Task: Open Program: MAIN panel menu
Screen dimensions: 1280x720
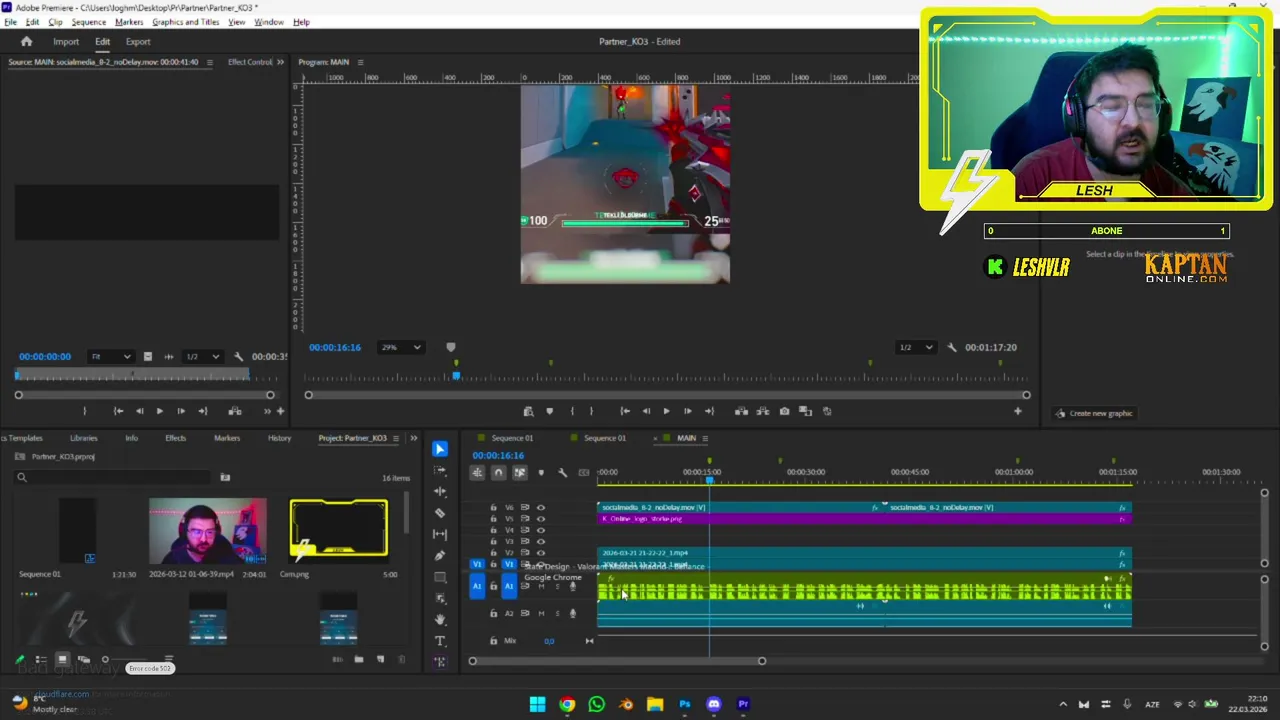Action: 360,62
